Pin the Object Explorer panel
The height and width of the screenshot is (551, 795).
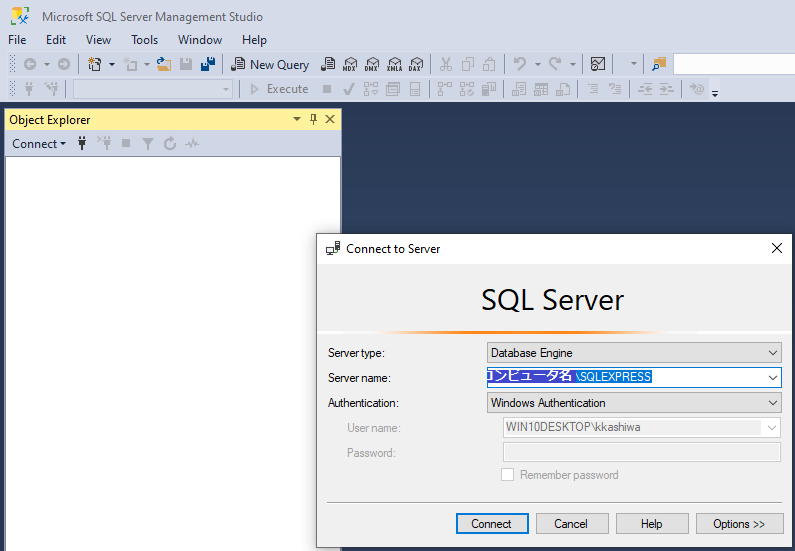[313, 119]
